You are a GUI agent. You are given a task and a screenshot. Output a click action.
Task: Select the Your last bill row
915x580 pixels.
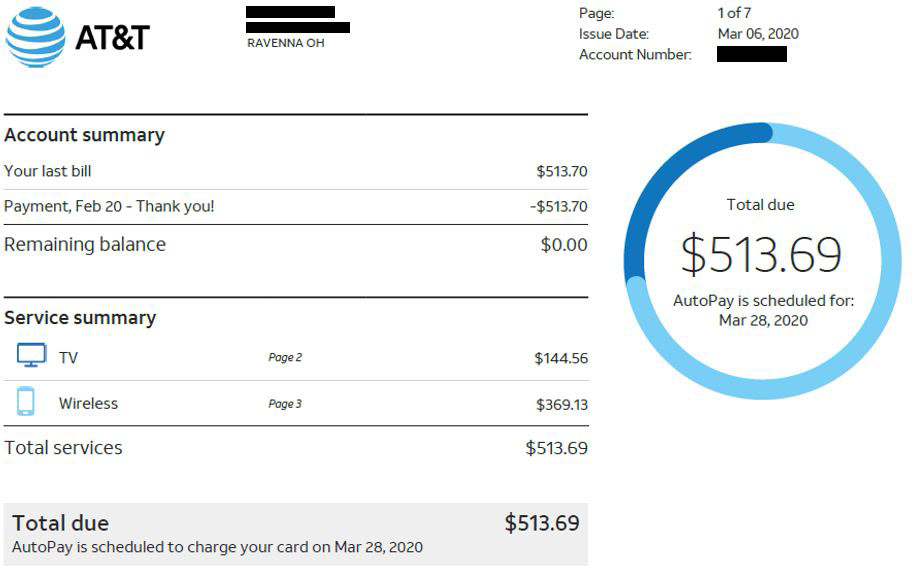(x=296, y=171)
